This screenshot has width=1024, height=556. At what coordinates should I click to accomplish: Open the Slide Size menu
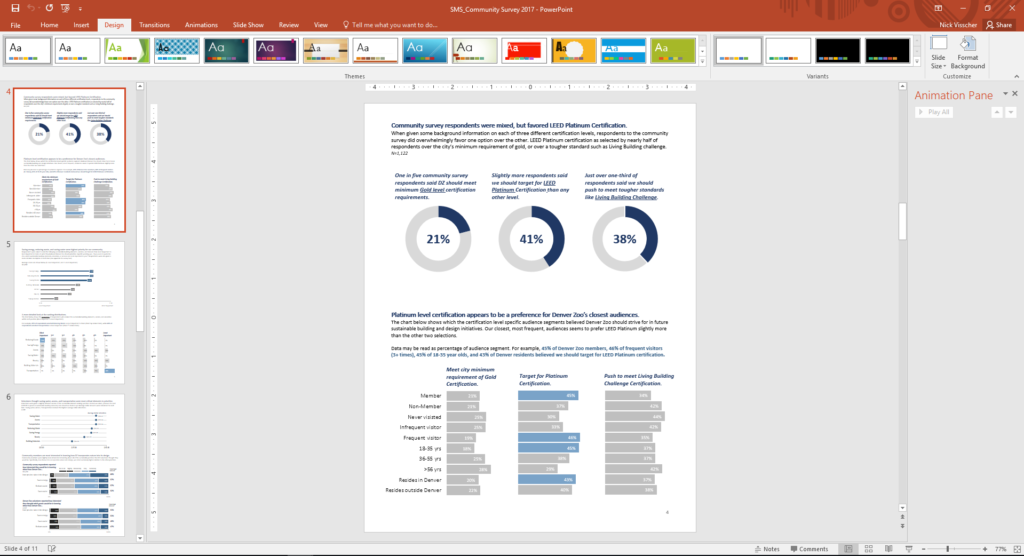[938, 54]
